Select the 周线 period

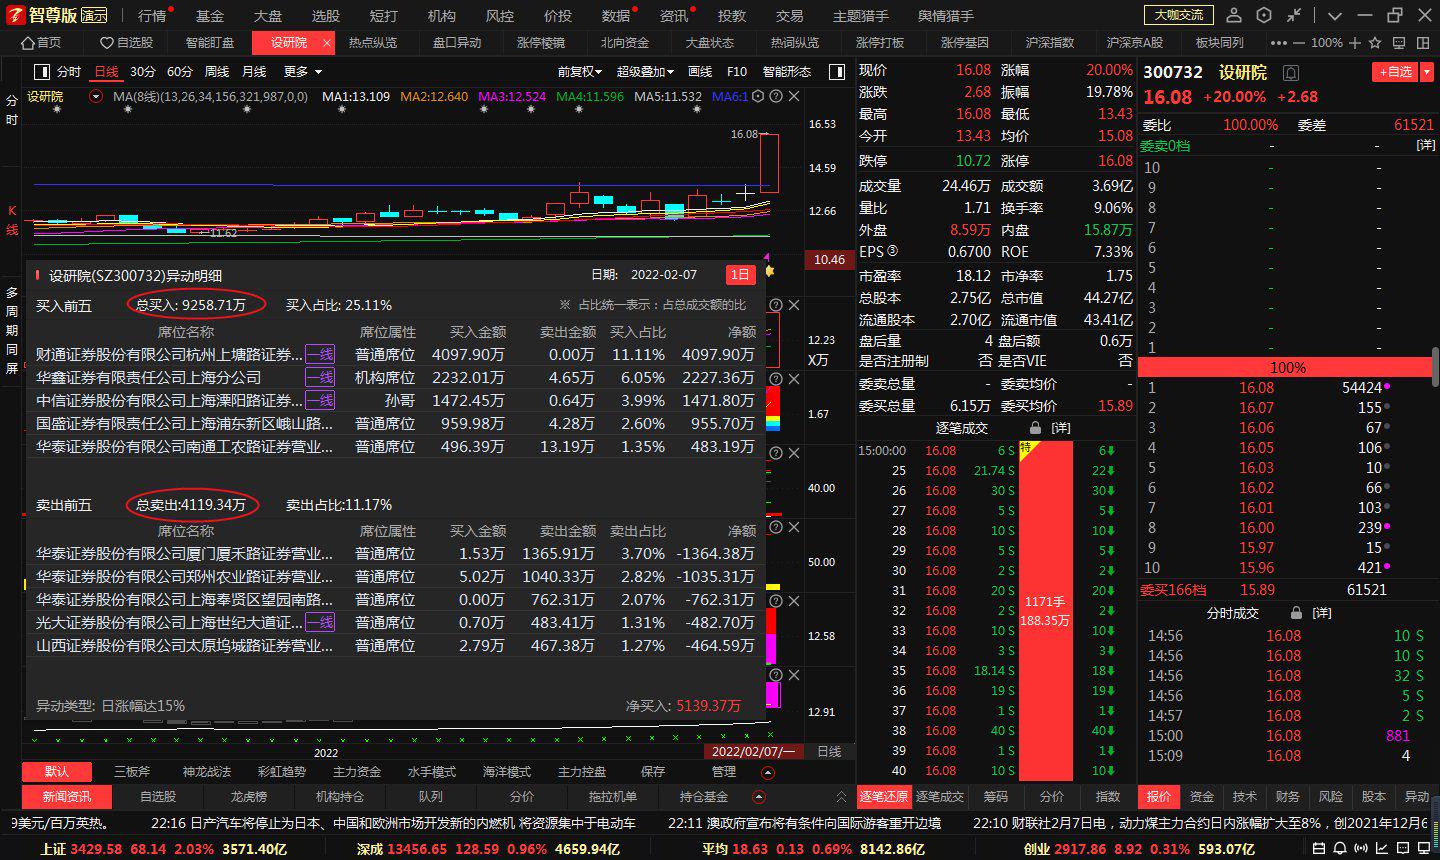point(217,72)
